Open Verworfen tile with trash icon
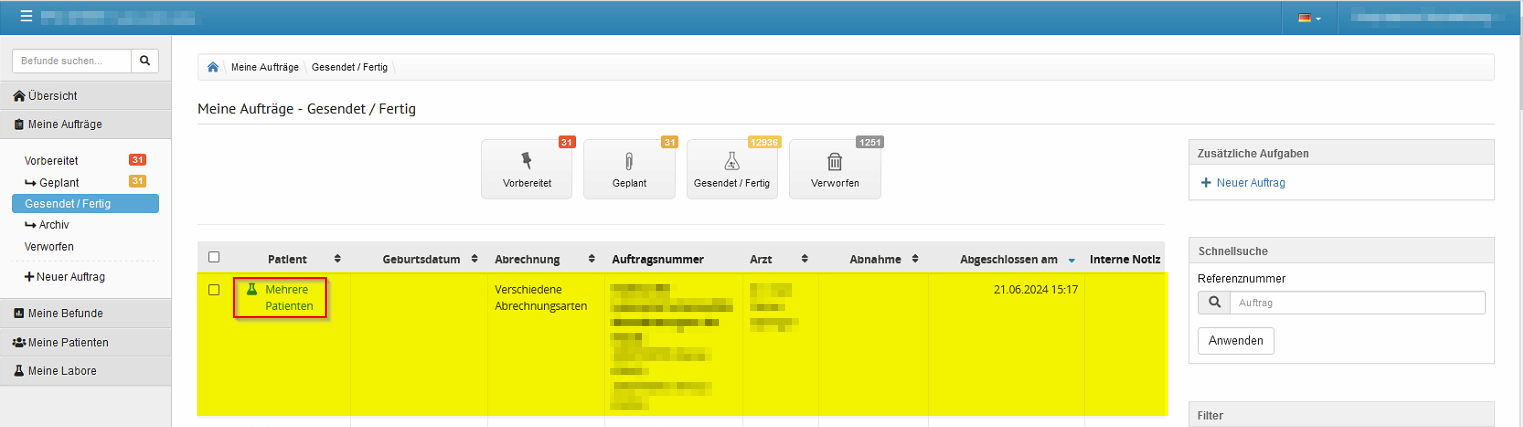 click(x=834, y=170)
